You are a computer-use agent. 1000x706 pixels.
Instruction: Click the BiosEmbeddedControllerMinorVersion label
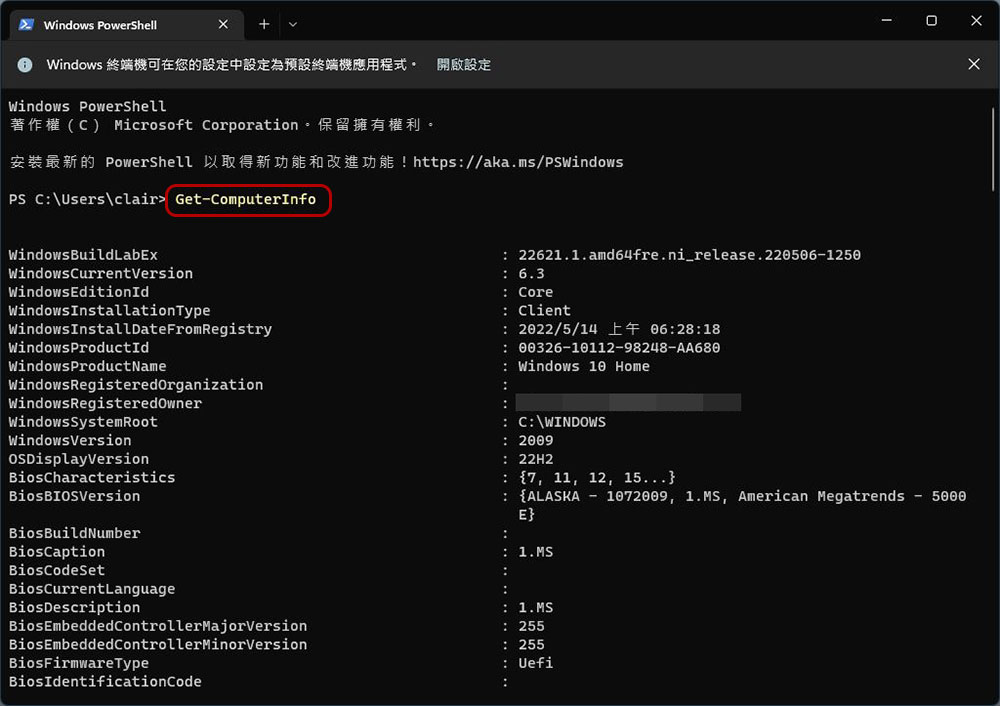coord(158,645)
